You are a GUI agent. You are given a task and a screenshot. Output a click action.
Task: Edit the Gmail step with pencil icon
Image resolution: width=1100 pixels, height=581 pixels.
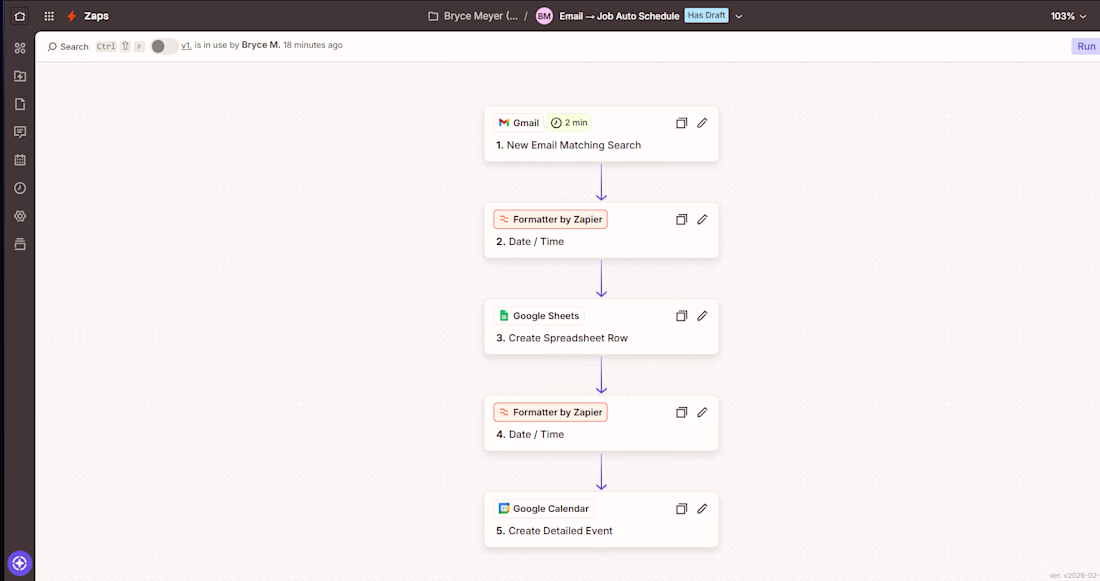pyautogui.click(x=702, y=123)
